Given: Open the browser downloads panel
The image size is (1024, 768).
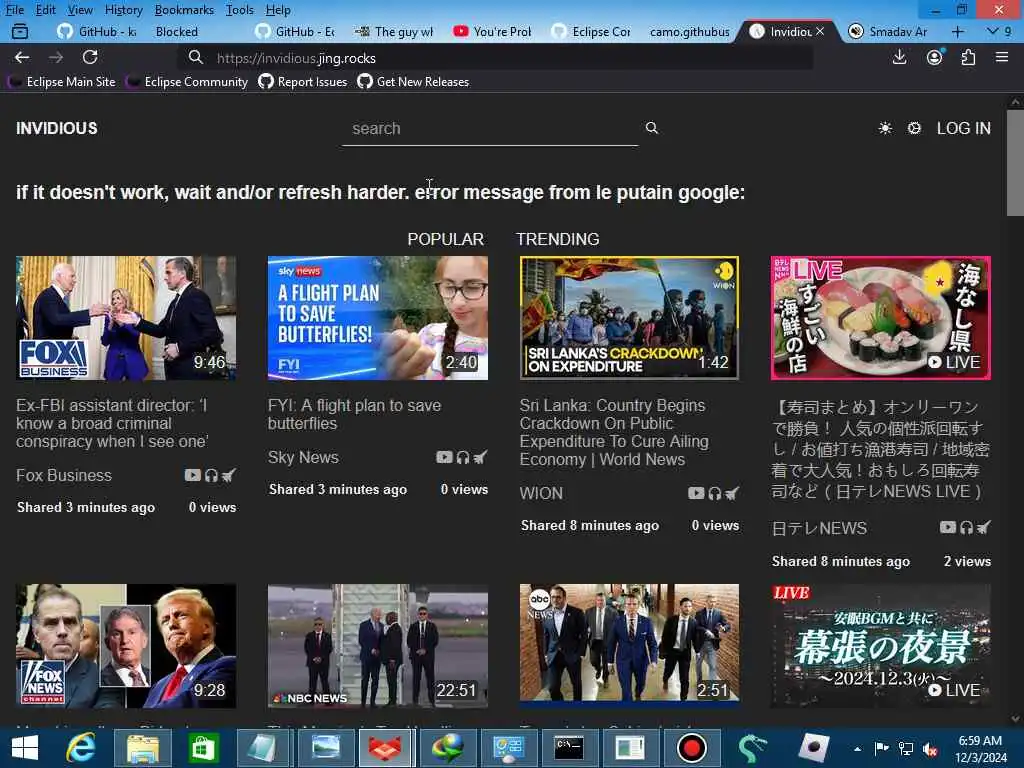Looking at the screenshot, I should [899, 57].
